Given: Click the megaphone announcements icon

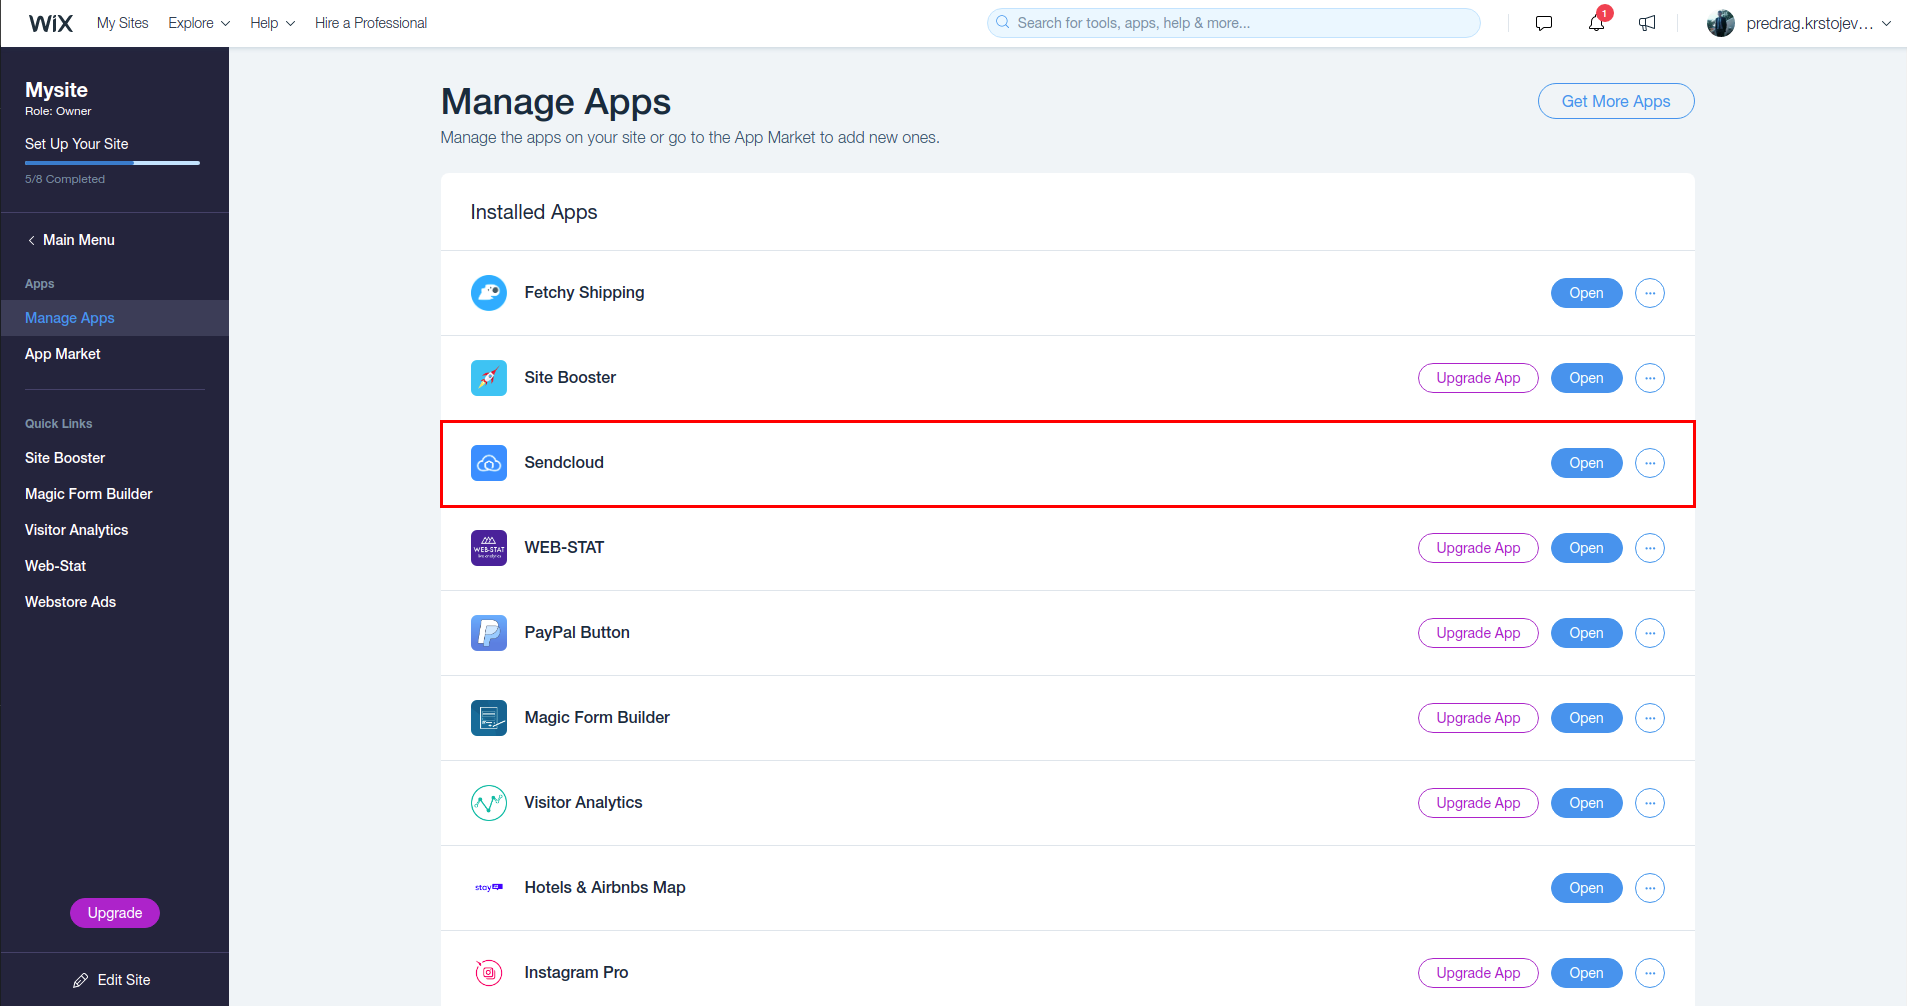Looking at the screenshot, I should (1647, 23).
